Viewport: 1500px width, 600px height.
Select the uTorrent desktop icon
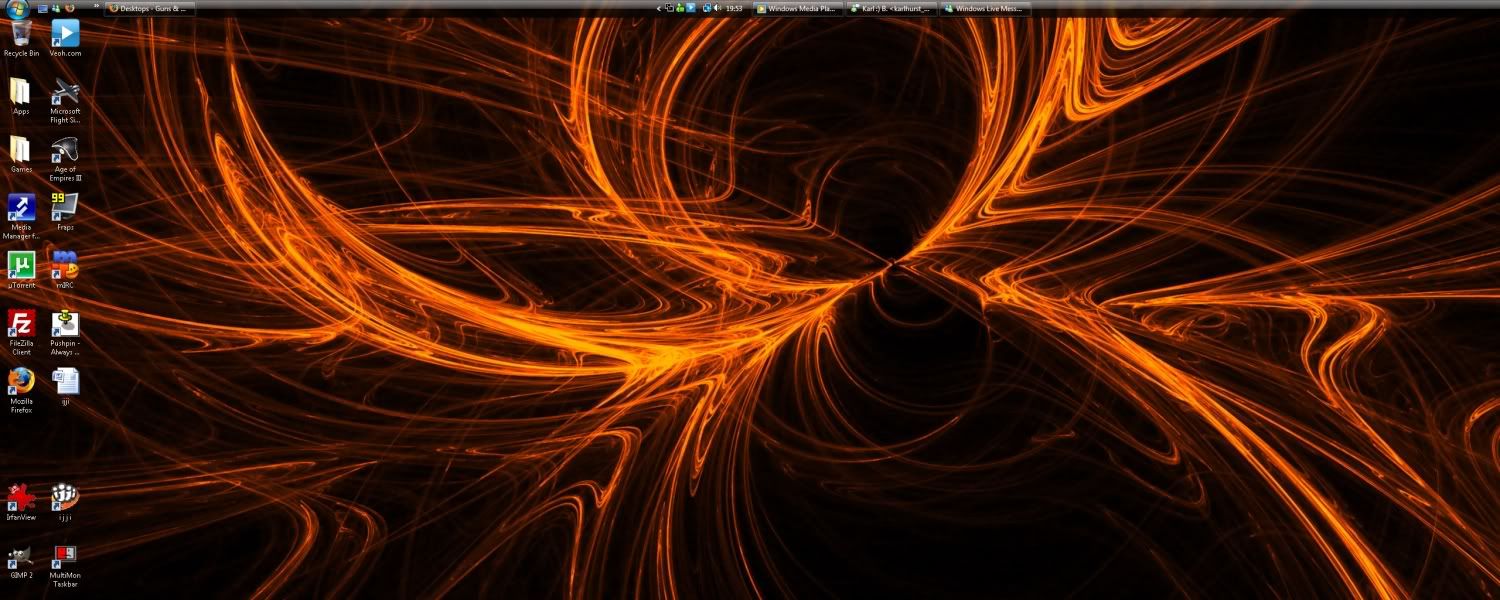tap(21, 267)
